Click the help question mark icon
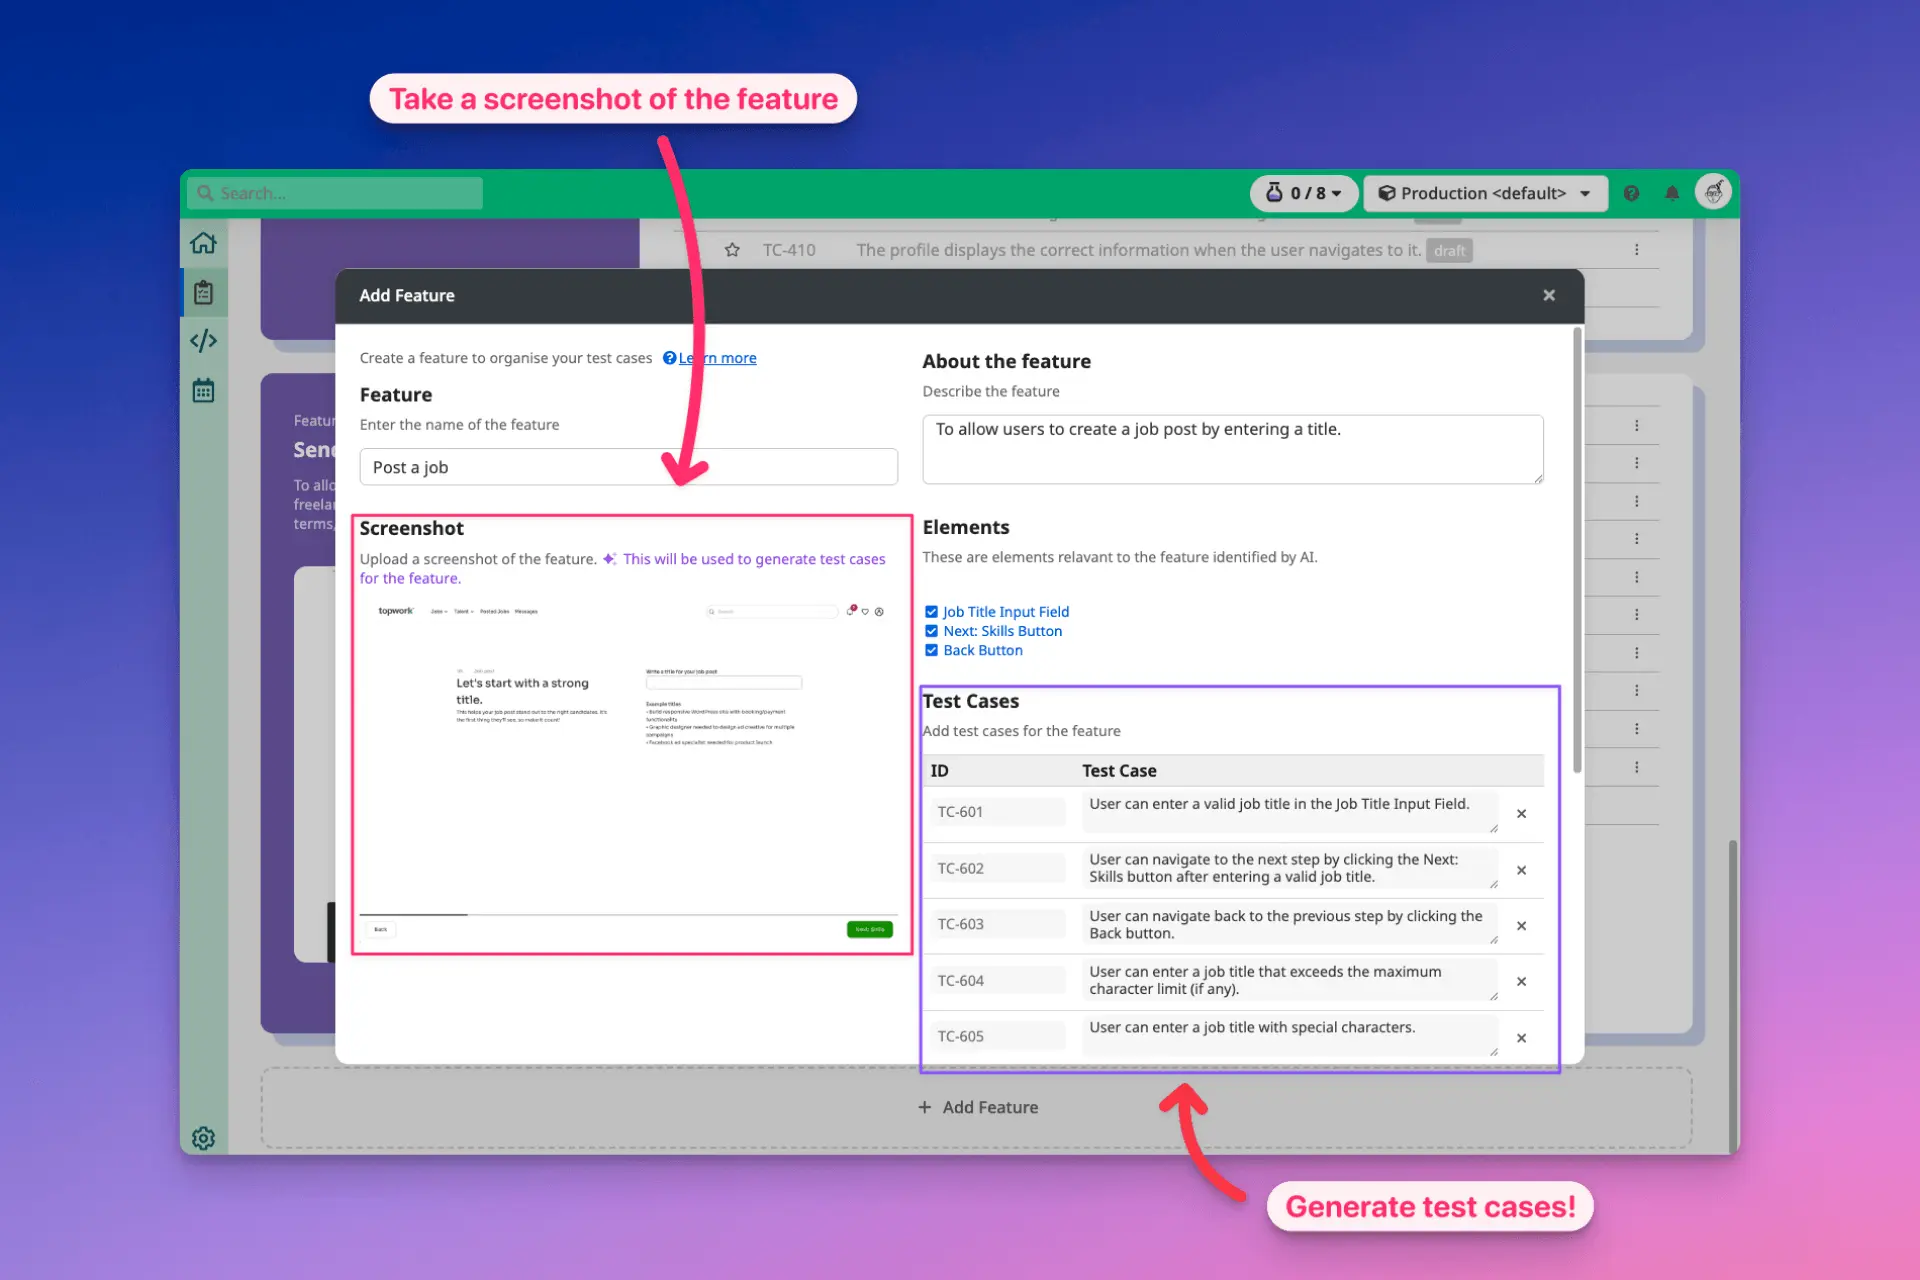The image size is (1920, 1280). pyautogui.click(x=1631, y=193)
